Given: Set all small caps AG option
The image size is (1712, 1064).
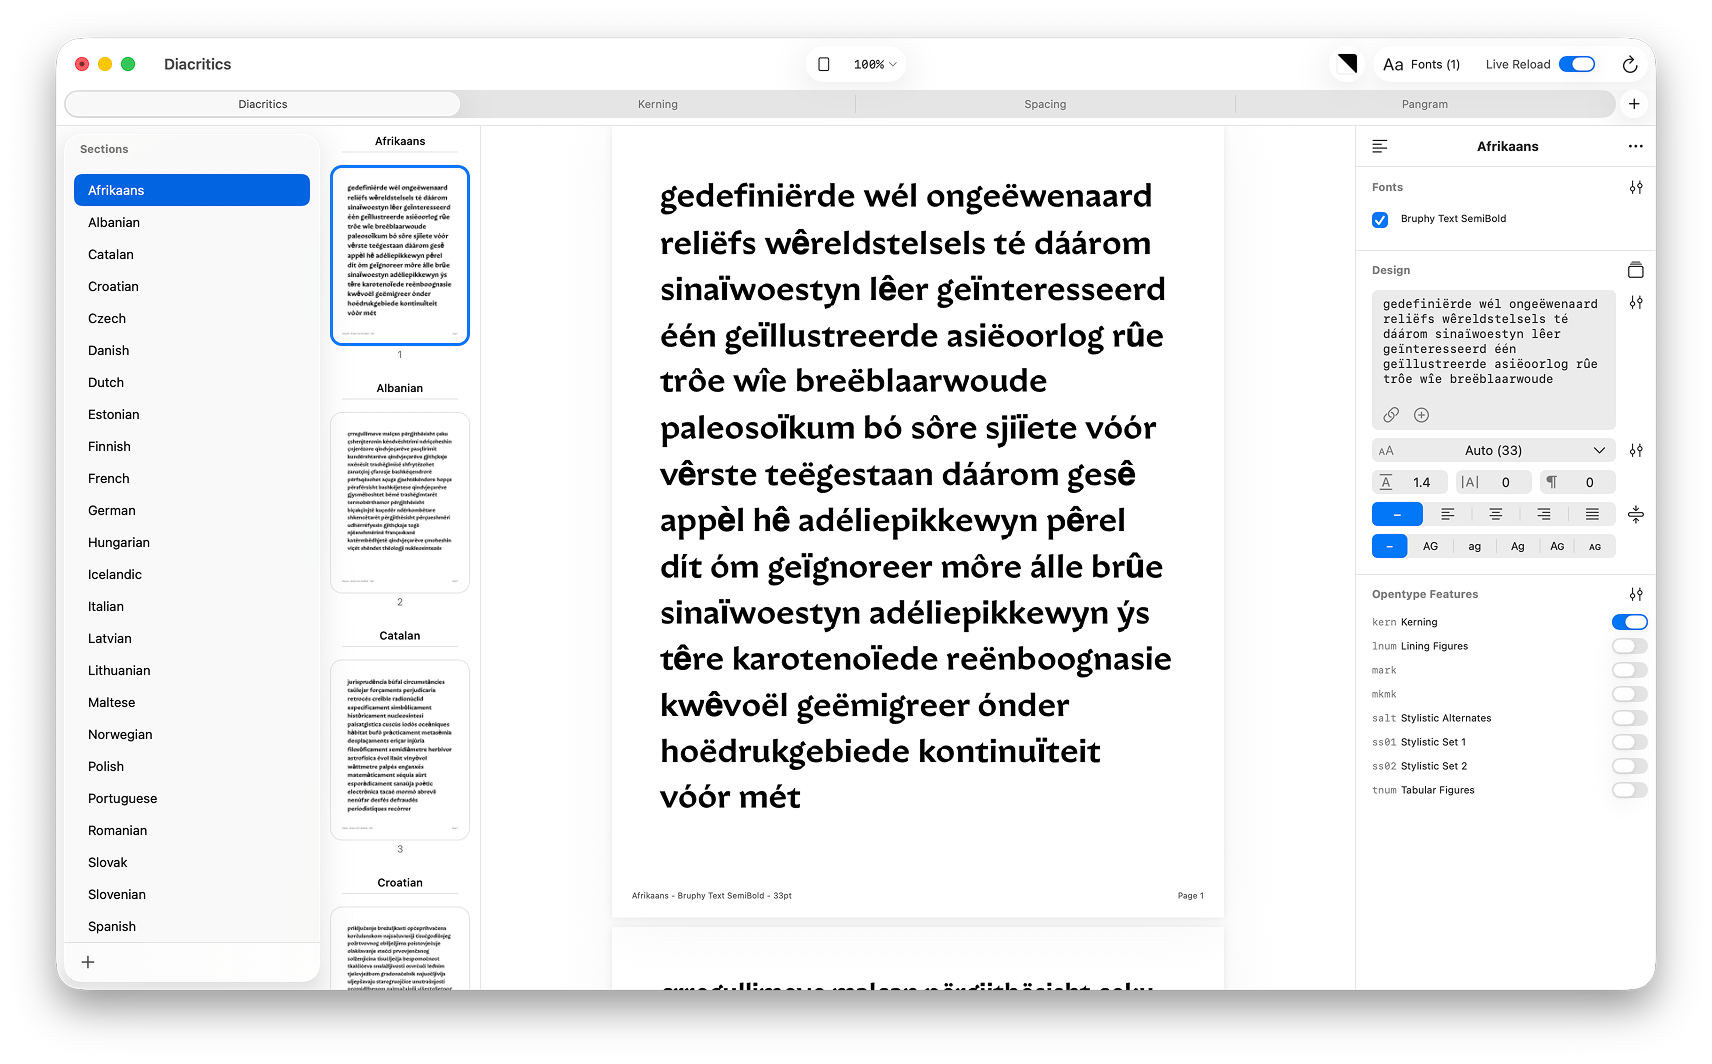Looking at the screenshot, I should click(1595, 546).
